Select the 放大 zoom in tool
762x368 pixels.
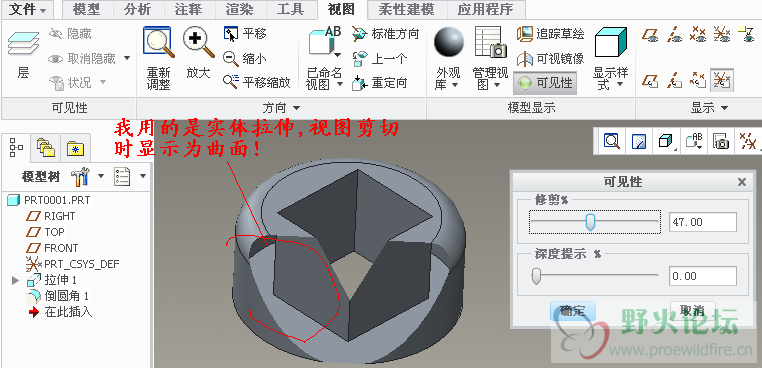point(199,42)
